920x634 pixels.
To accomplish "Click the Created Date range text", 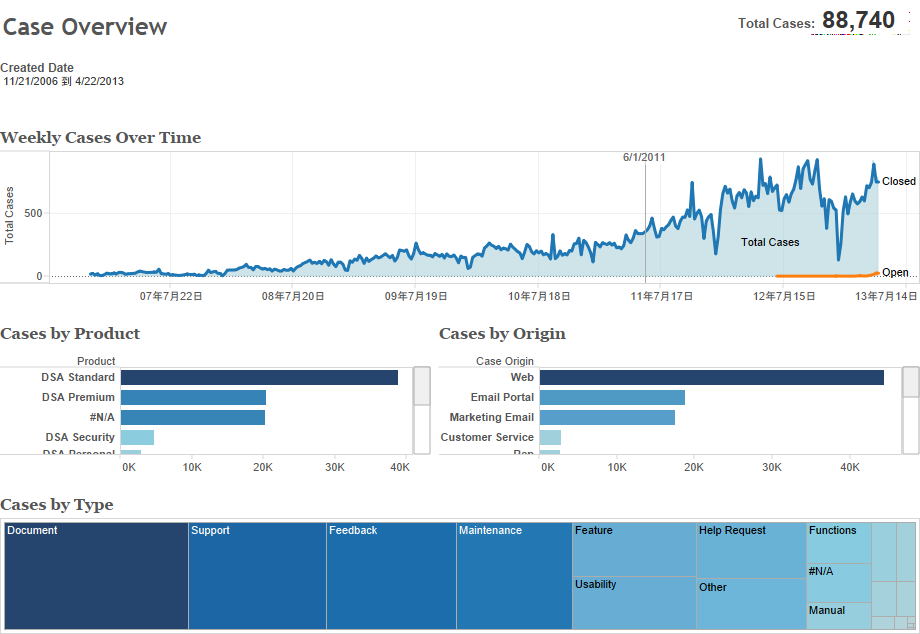I will pyautogui.click(x=64, y=81).
